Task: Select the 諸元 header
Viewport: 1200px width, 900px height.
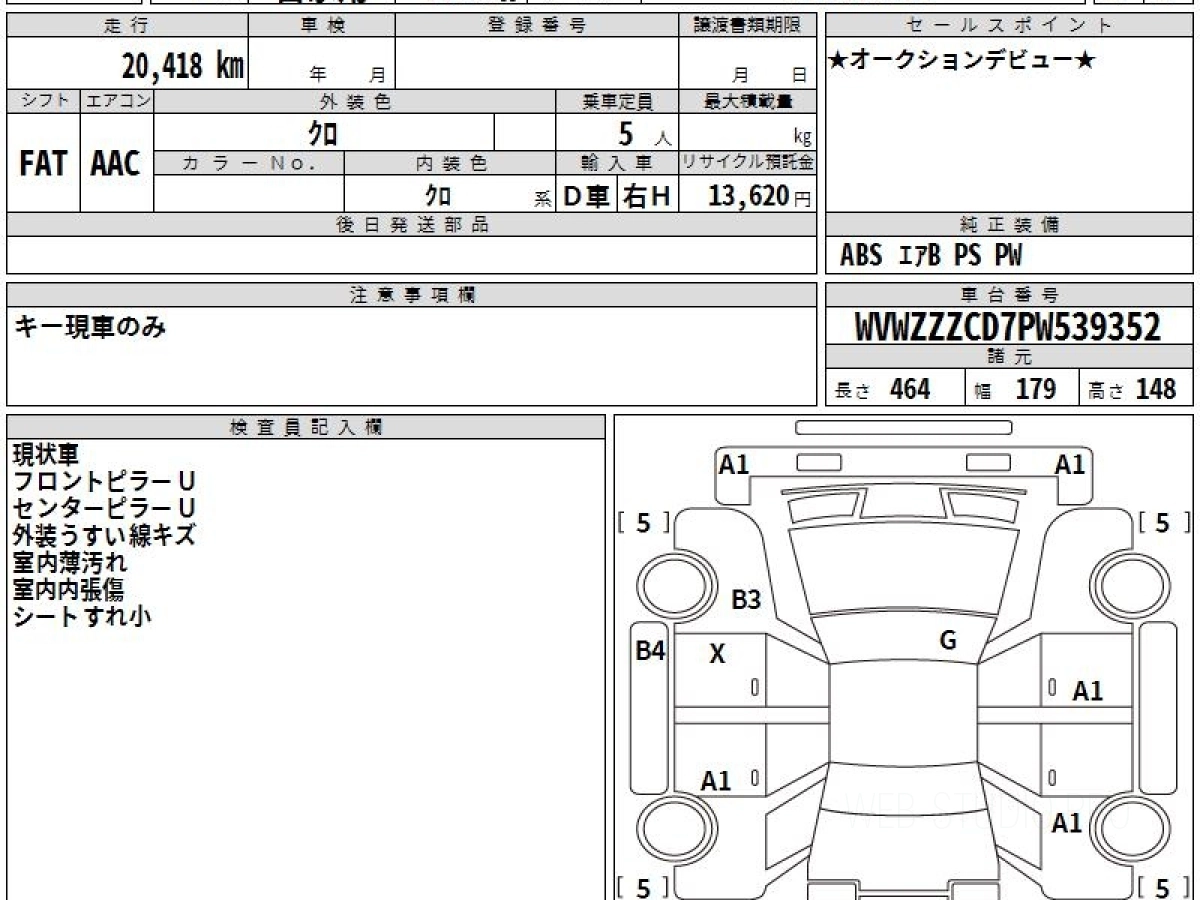Action: coord(1009,357)
